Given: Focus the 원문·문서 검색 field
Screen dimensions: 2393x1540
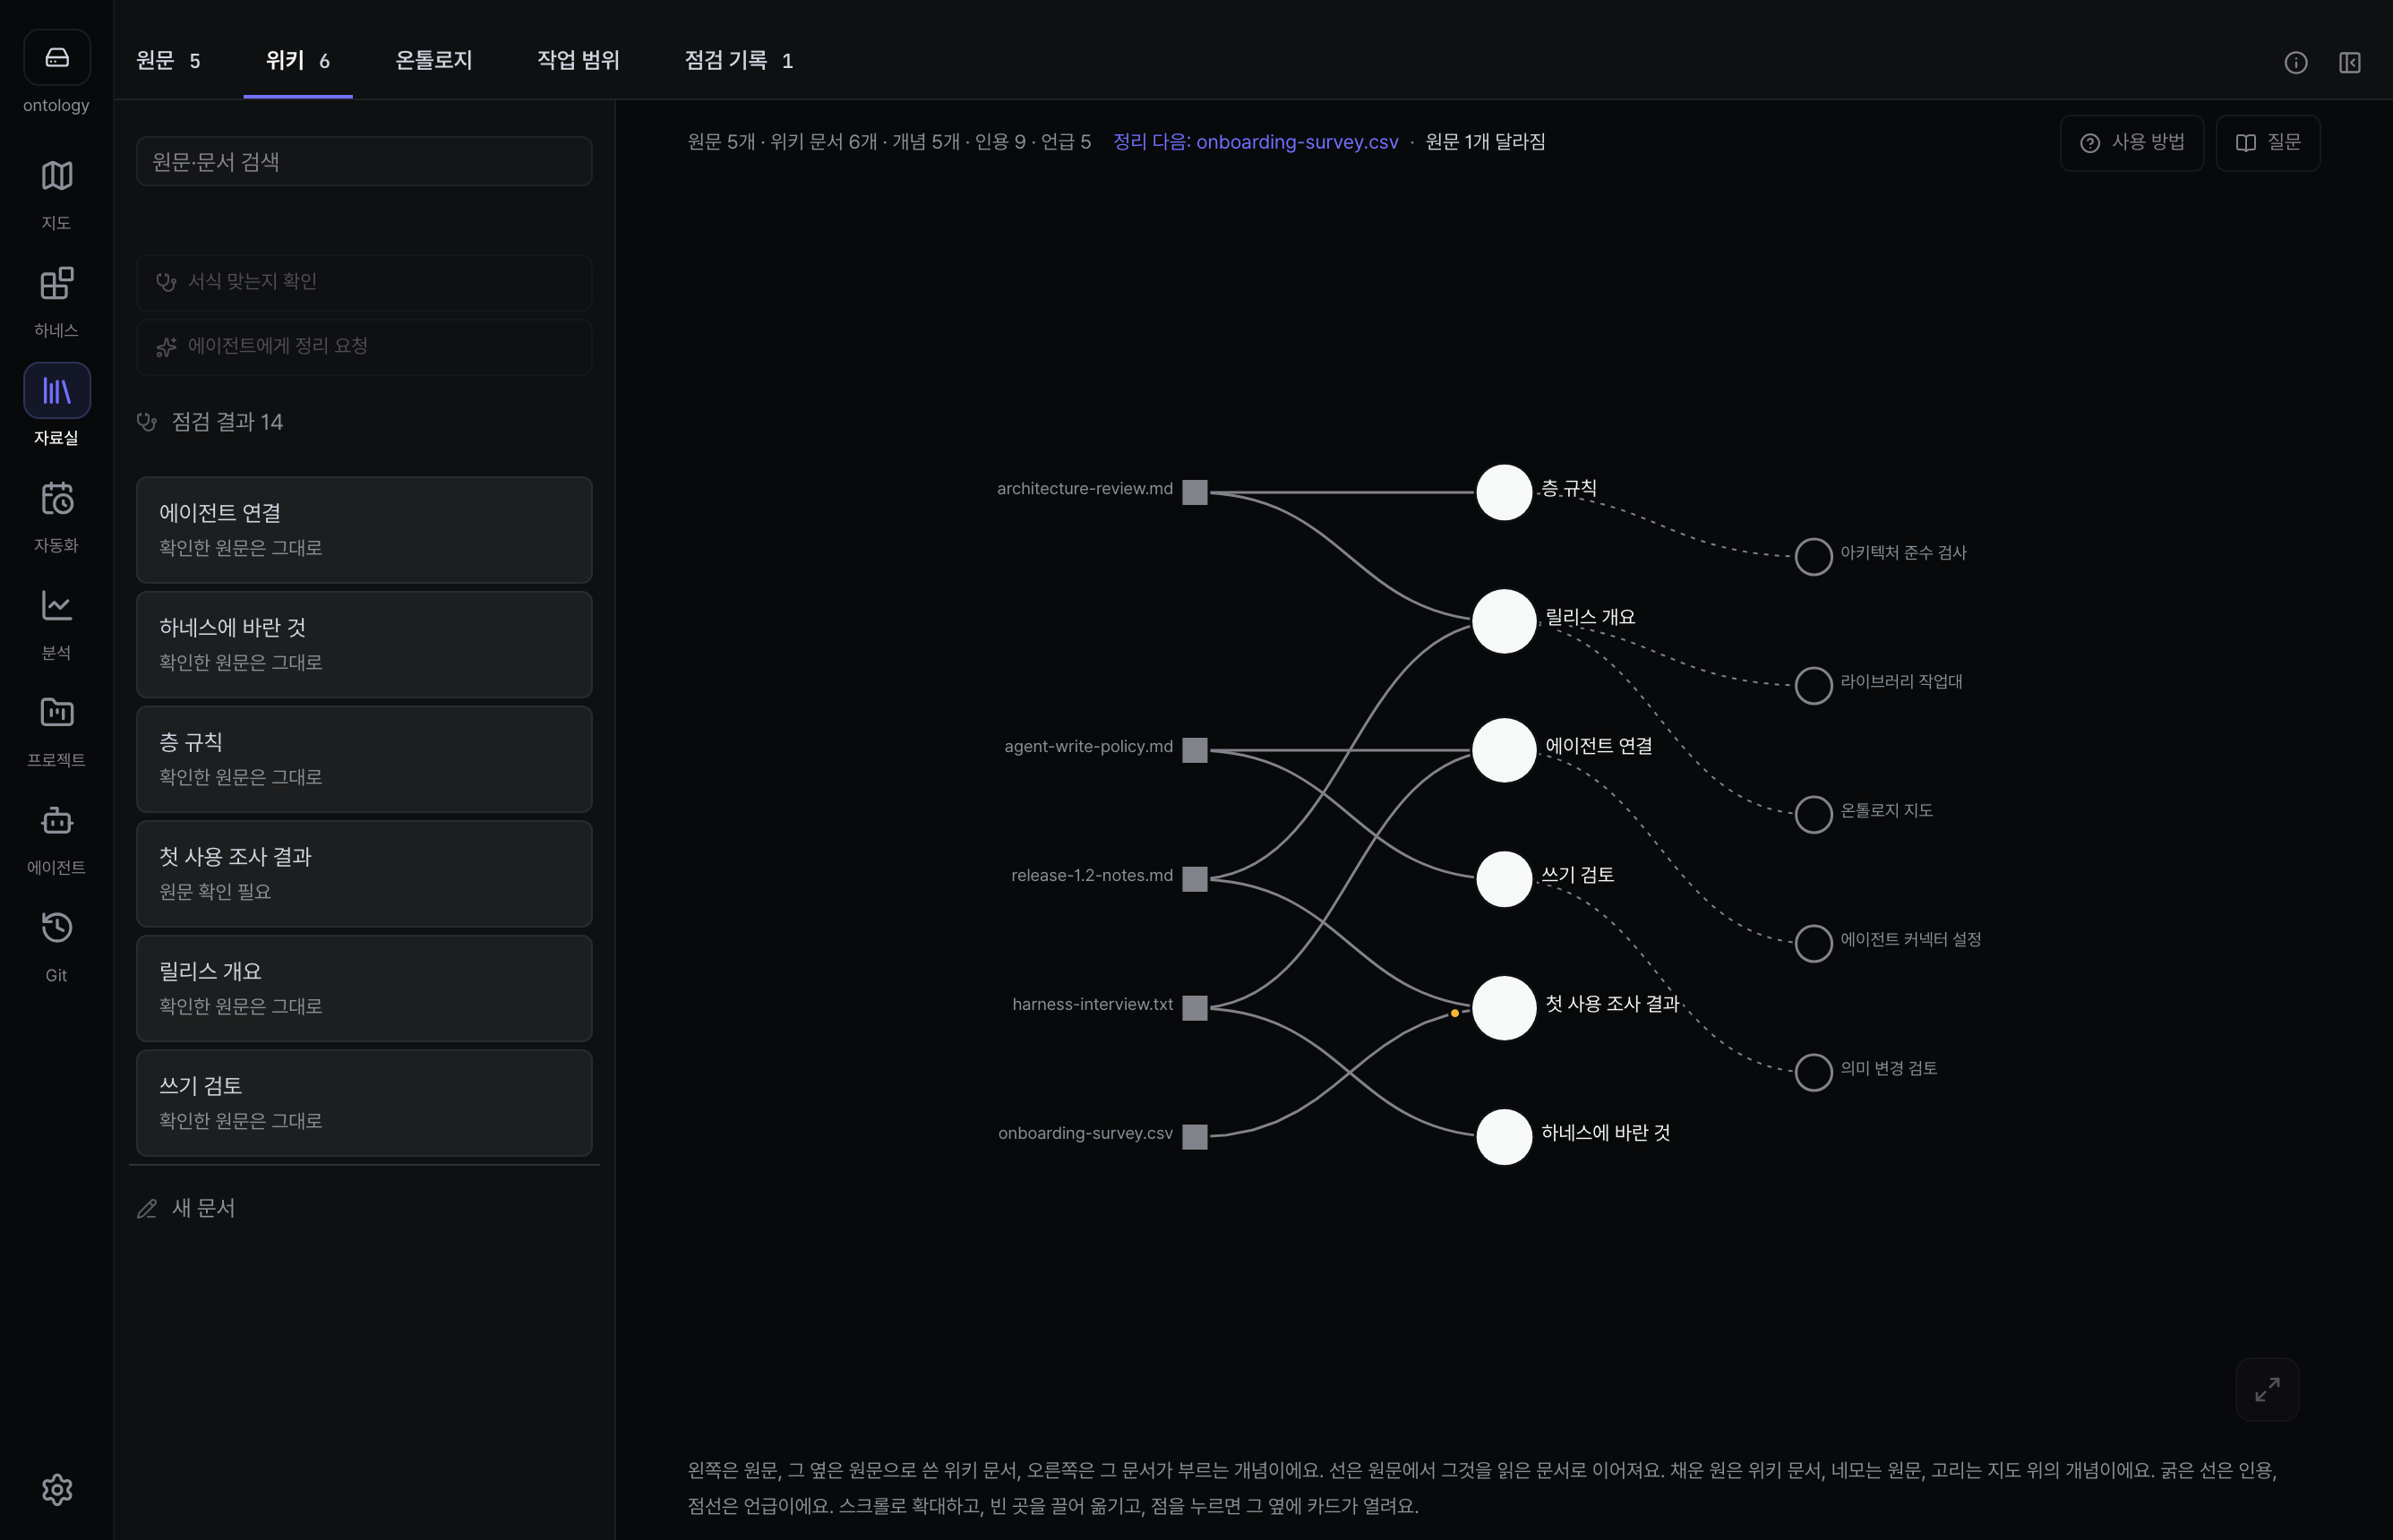Looking at the screenshot, I should tap(364, 161).
